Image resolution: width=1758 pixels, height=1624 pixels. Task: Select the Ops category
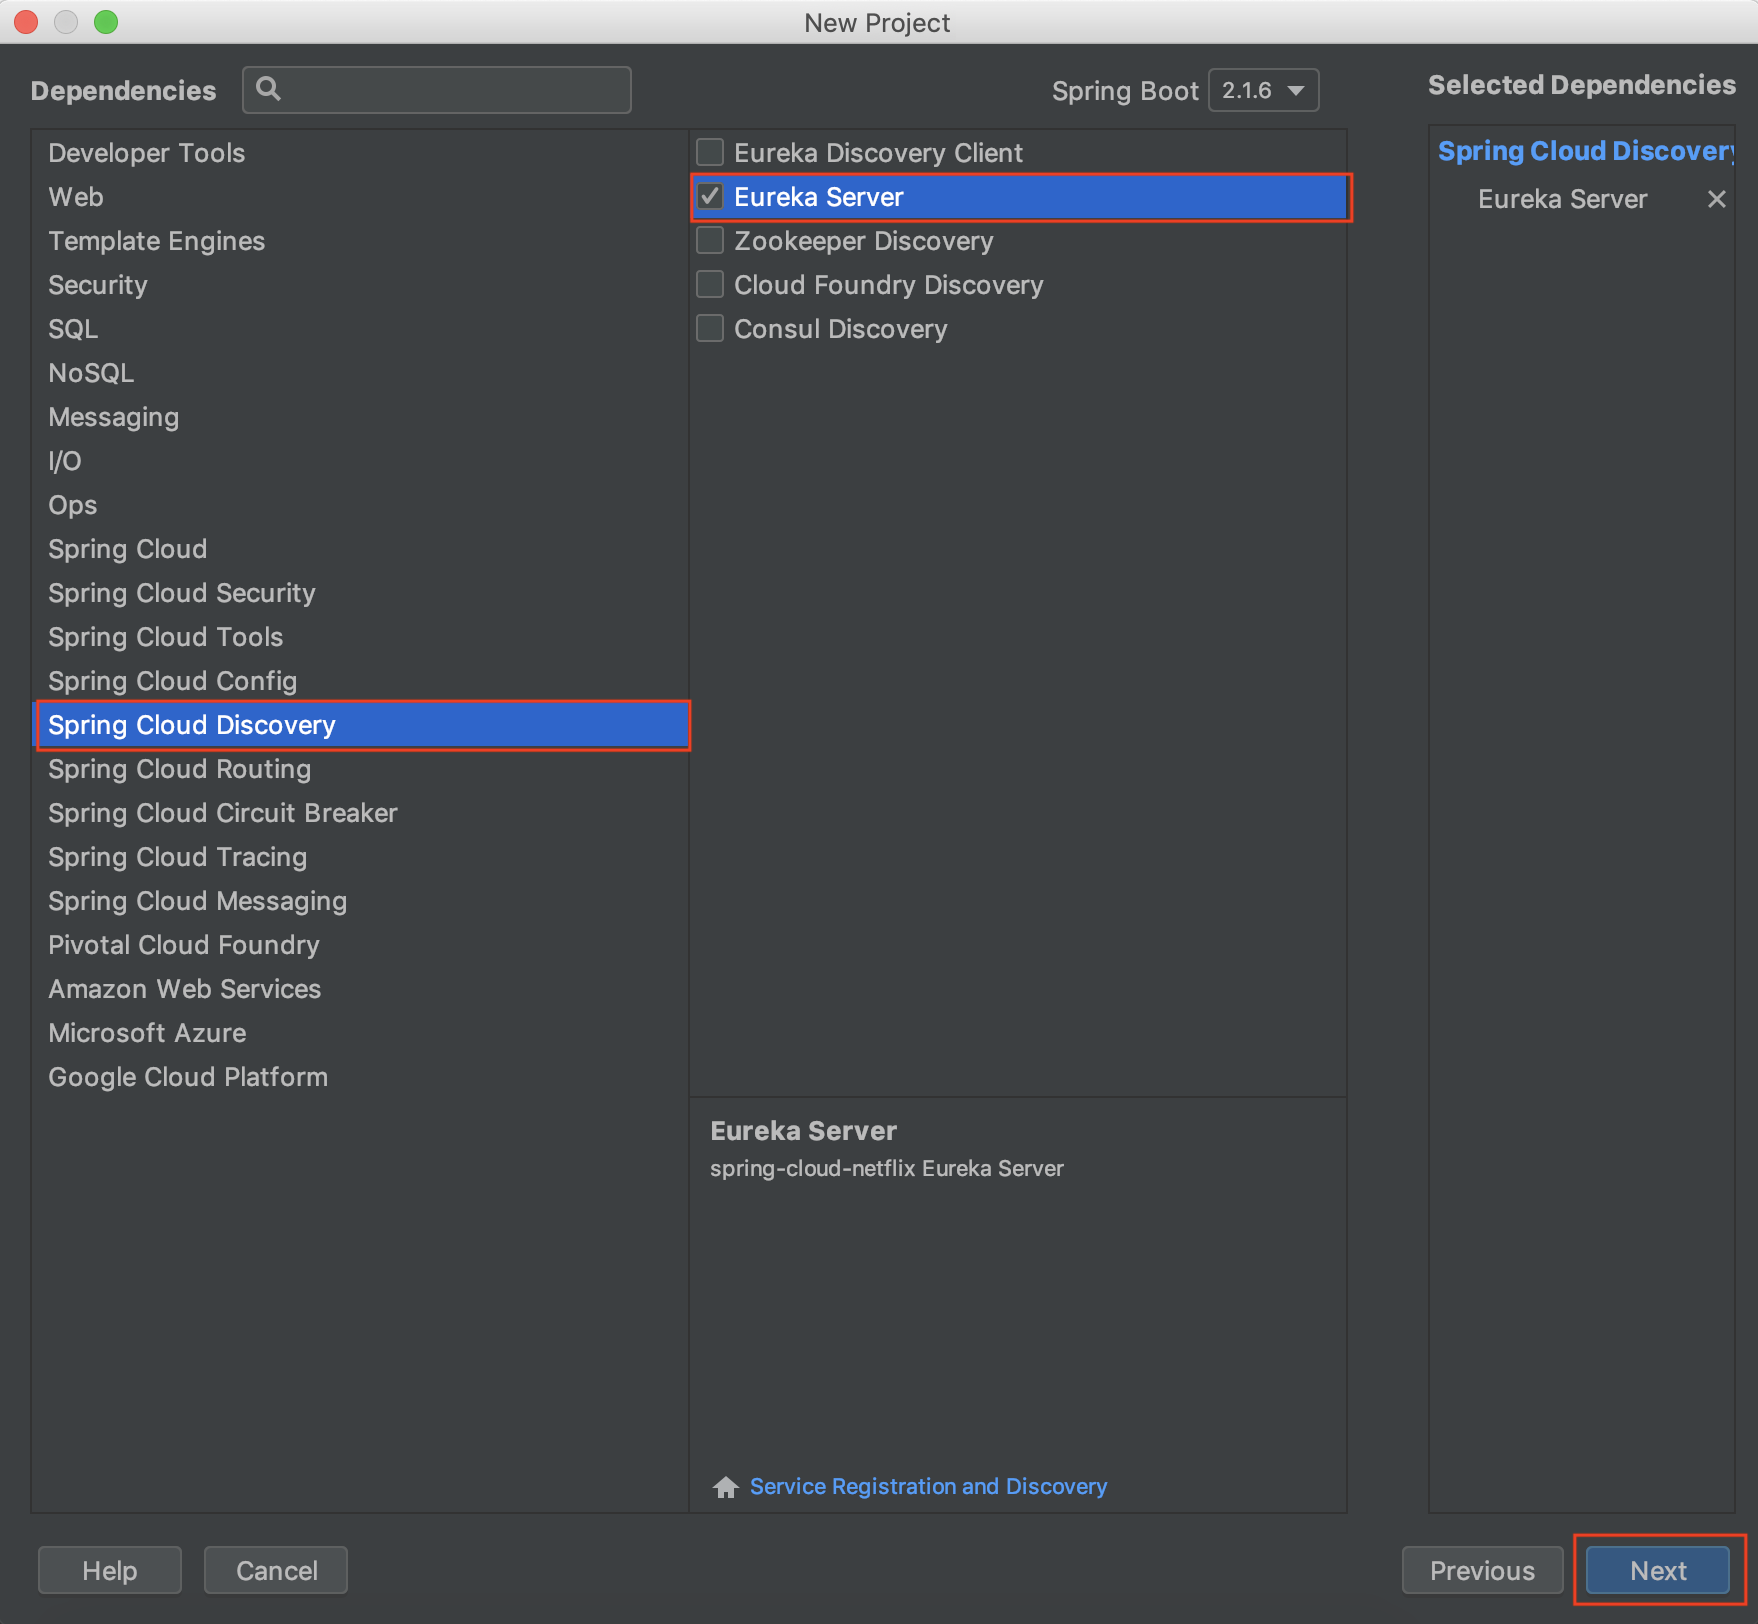[362, 505]
